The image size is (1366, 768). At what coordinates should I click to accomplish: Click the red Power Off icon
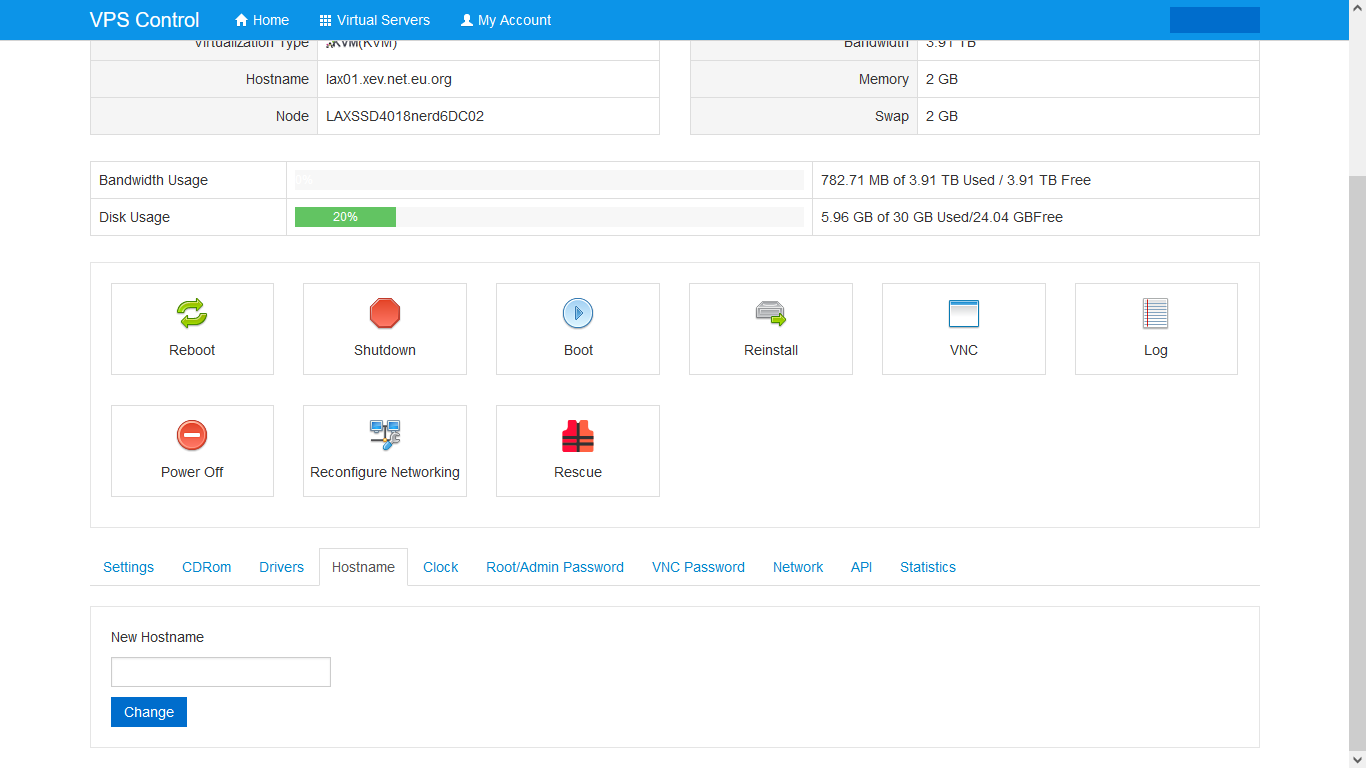point(192,436)
